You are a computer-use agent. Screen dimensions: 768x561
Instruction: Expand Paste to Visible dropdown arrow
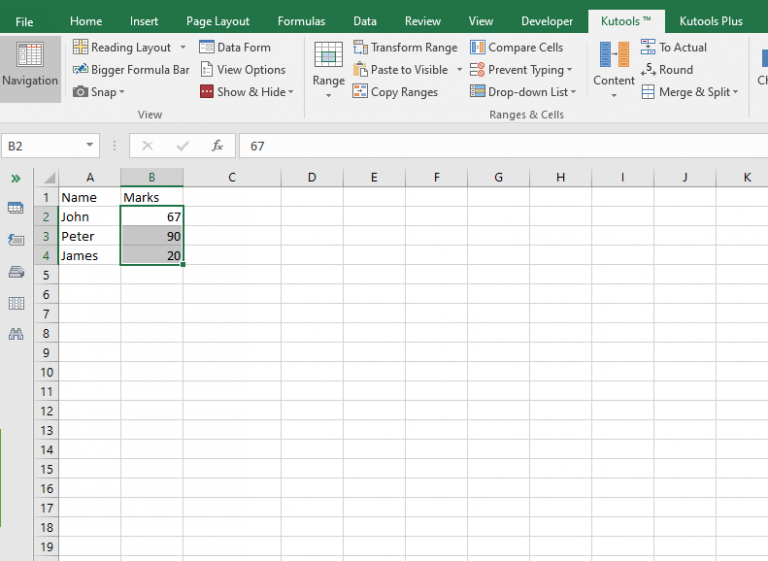pyautogui.click(x=459, y=70)
